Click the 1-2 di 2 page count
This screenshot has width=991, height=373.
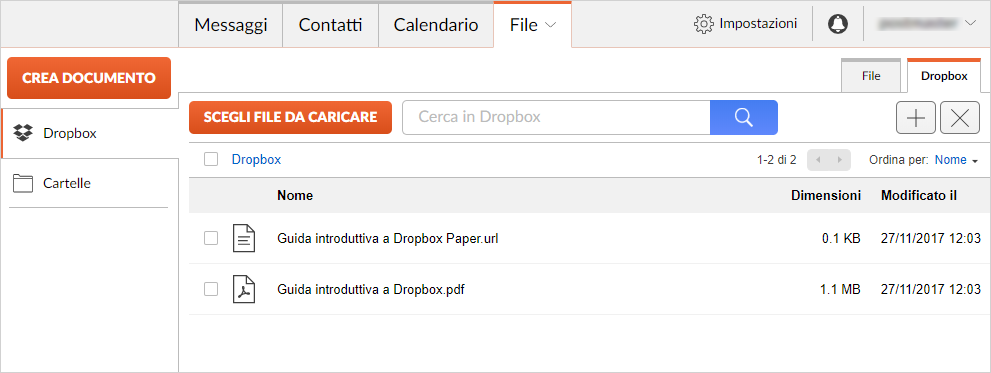pos(777,160)
